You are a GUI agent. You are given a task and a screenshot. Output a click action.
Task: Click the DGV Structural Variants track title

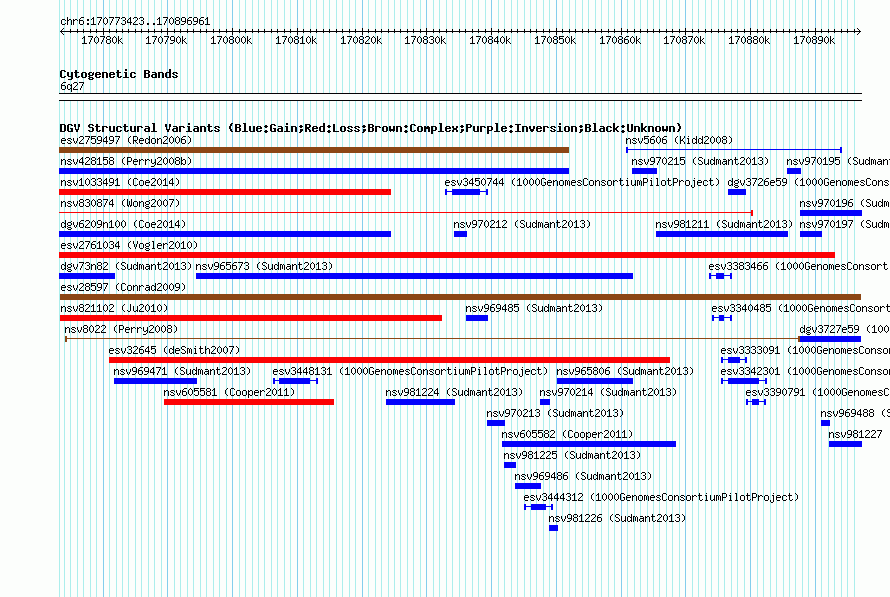(x=371, y=128)
